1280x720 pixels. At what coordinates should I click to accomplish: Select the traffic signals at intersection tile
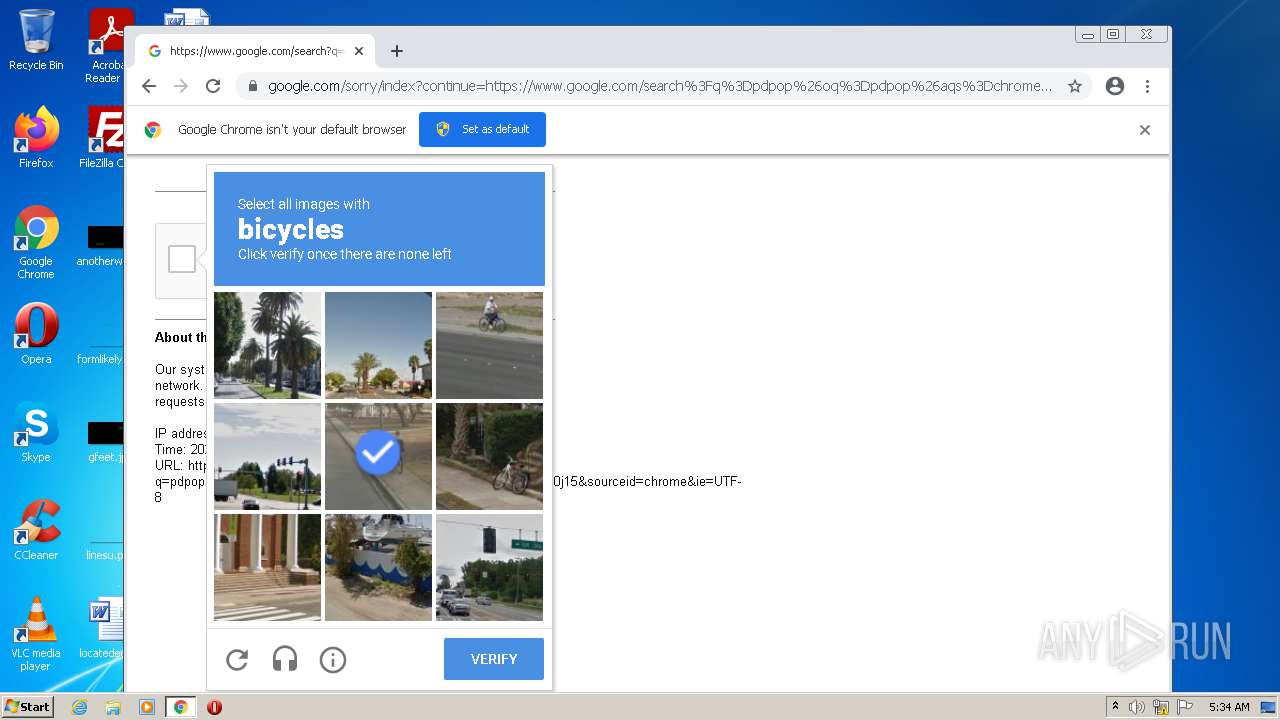267,456
